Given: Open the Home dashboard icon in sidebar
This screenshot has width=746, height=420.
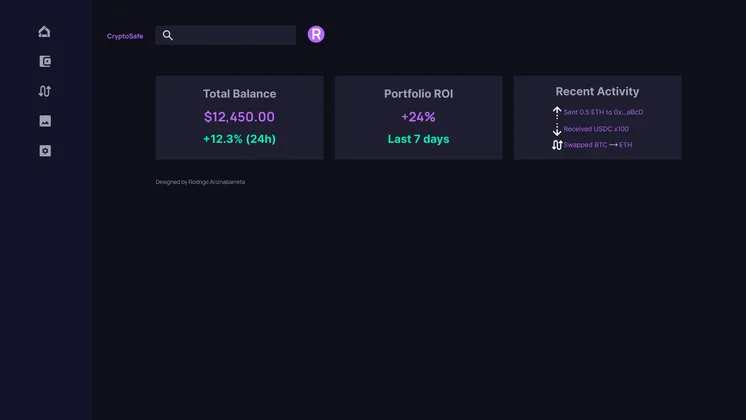Looking at the screenshot, I should click(44, 31).
